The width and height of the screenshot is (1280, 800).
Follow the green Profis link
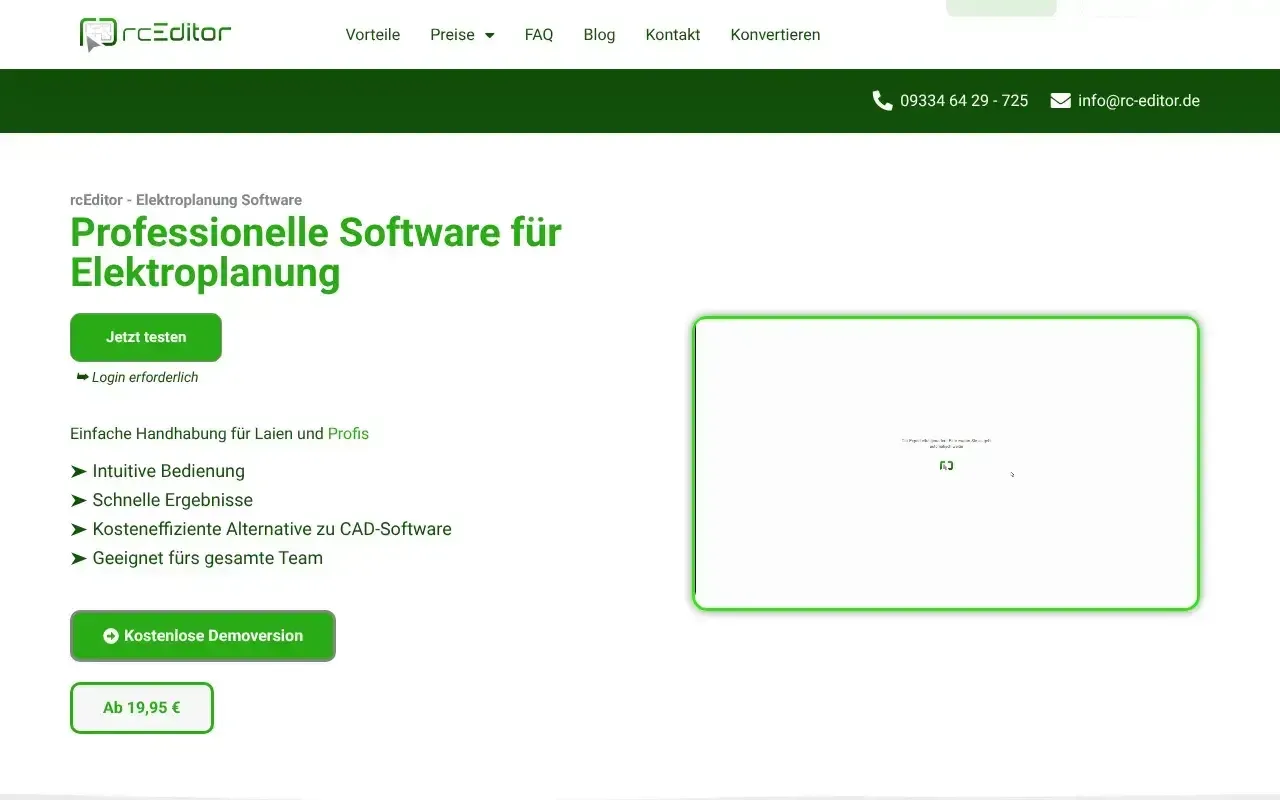[348, 434]
